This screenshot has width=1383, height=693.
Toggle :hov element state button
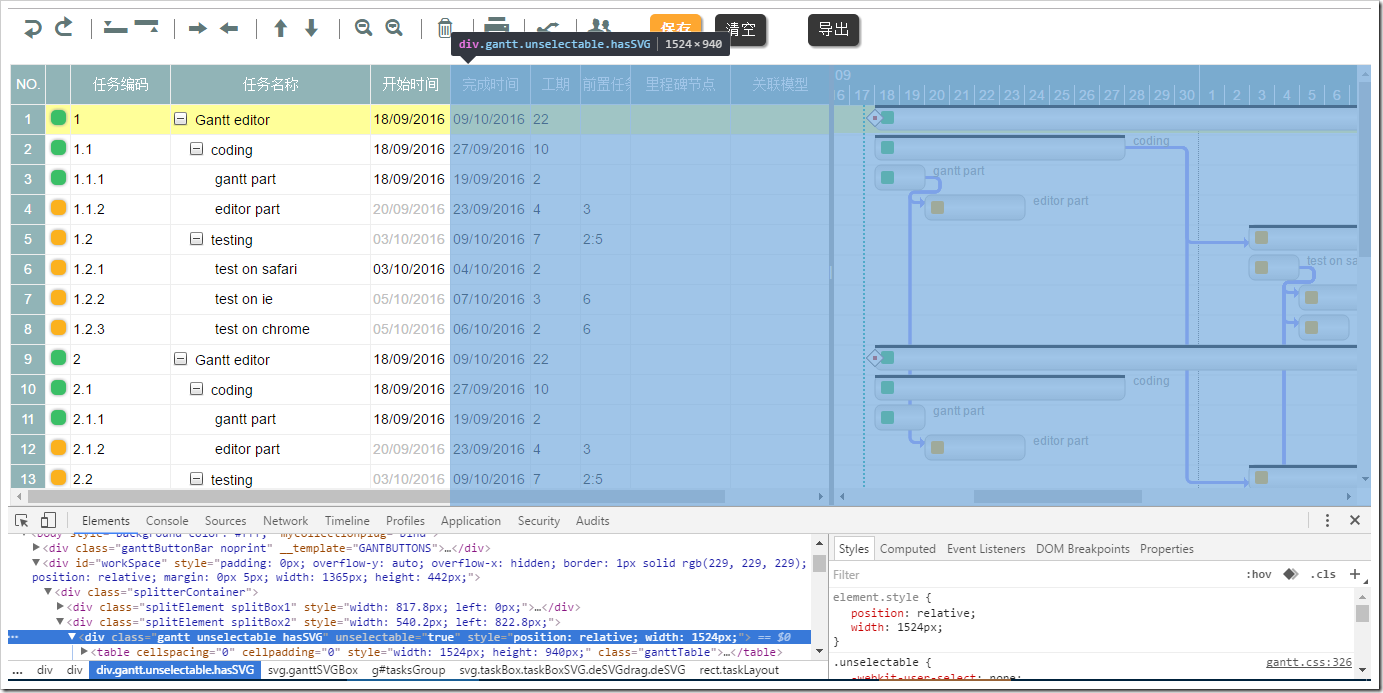(1259, 574)
